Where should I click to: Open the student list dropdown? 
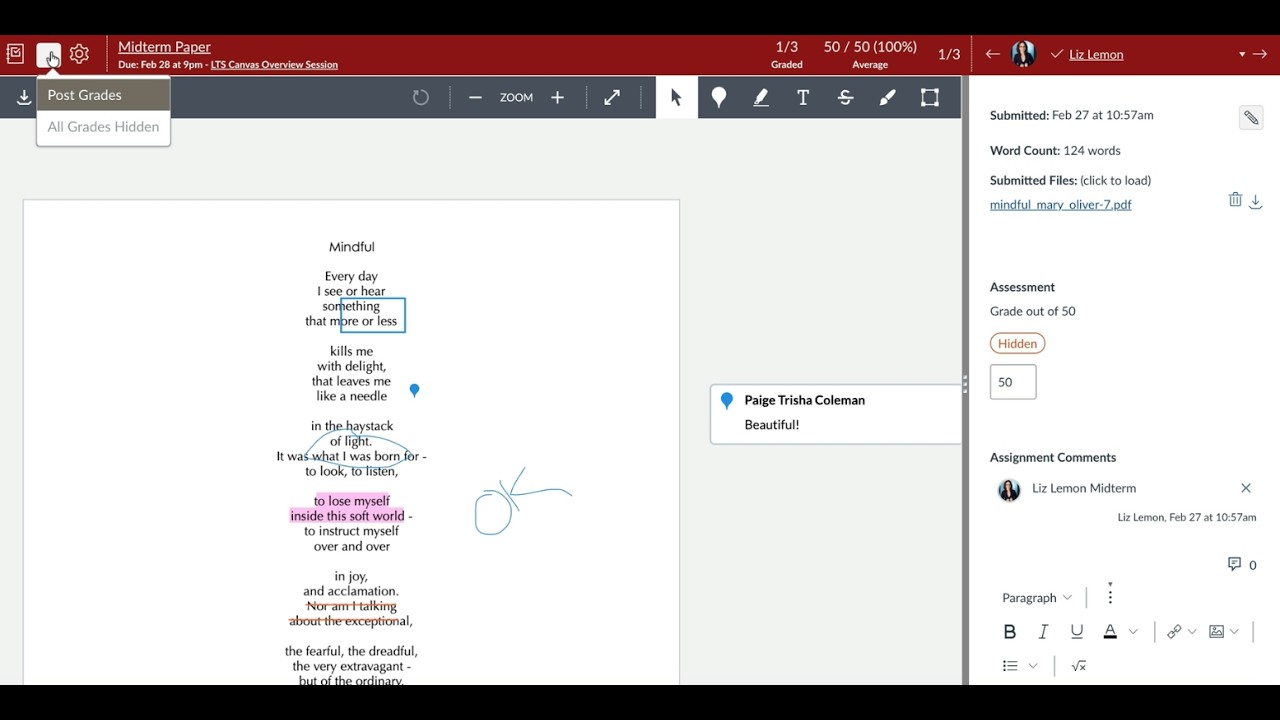[x=1242, y=54]
